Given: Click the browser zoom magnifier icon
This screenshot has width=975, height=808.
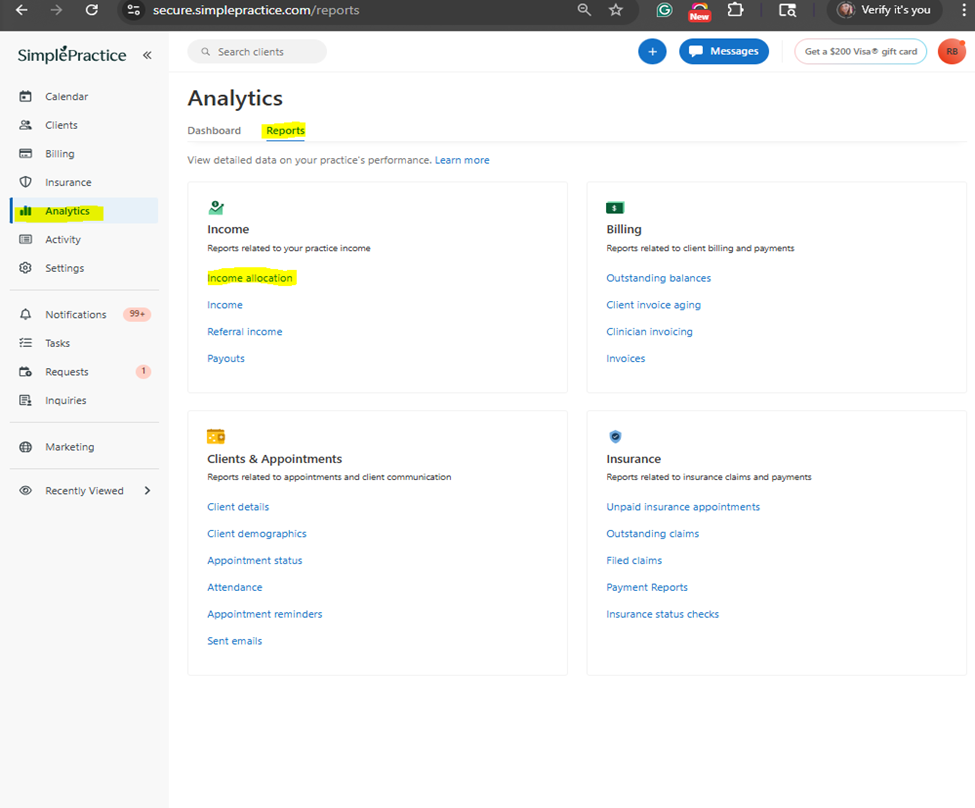Looking at the screenshot, I should click(584, 10).
